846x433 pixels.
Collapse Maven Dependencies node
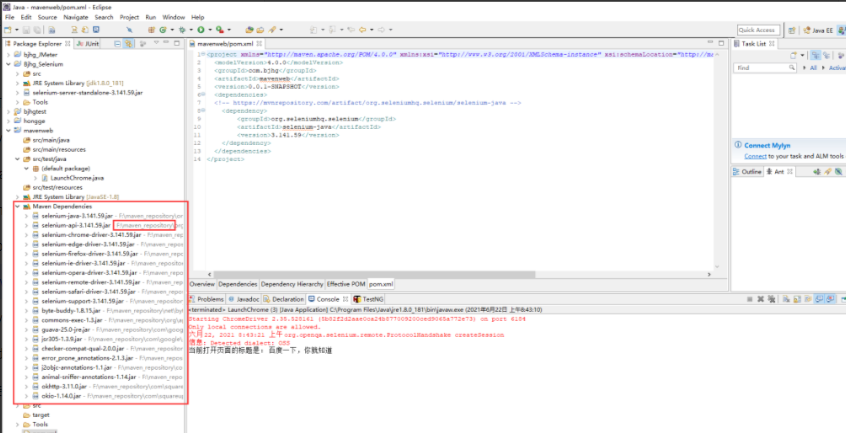[17, 206]
